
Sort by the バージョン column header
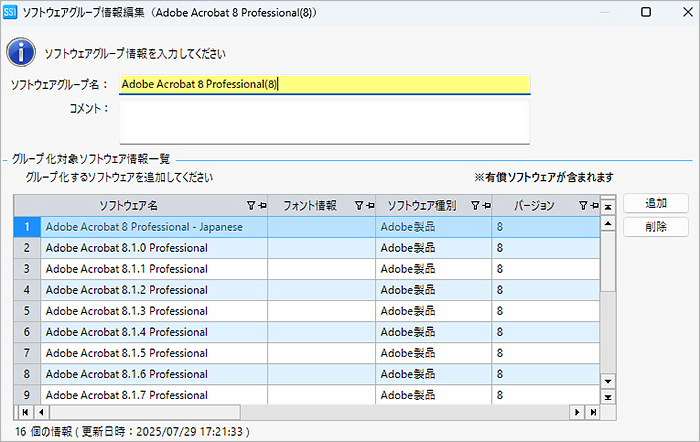(534, 205)
